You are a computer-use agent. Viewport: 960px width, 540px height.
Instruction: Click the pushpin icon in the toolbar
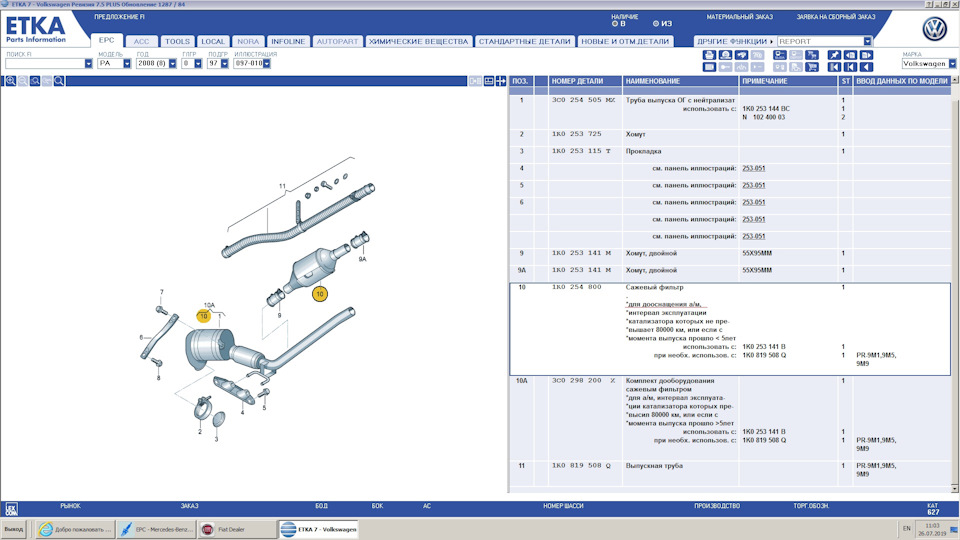[x=834, y=55]
